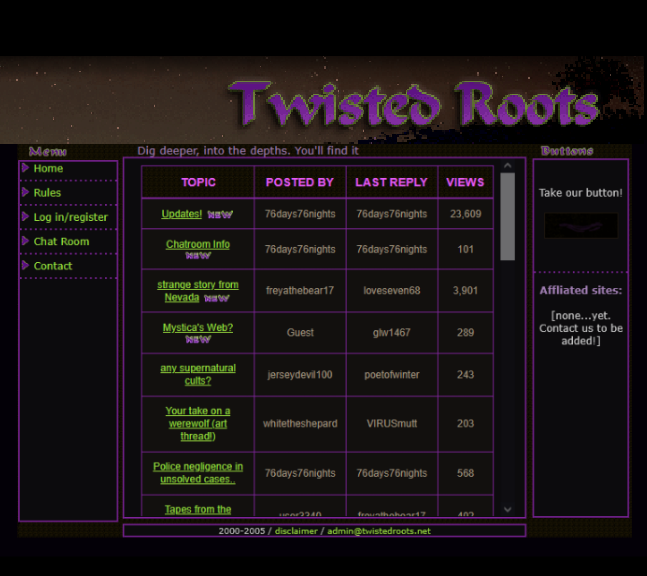The width and height of the screenshot is (647, 576).
Task: Click the arrow icon beside Chat Room
Action: (x=25, y=241)
